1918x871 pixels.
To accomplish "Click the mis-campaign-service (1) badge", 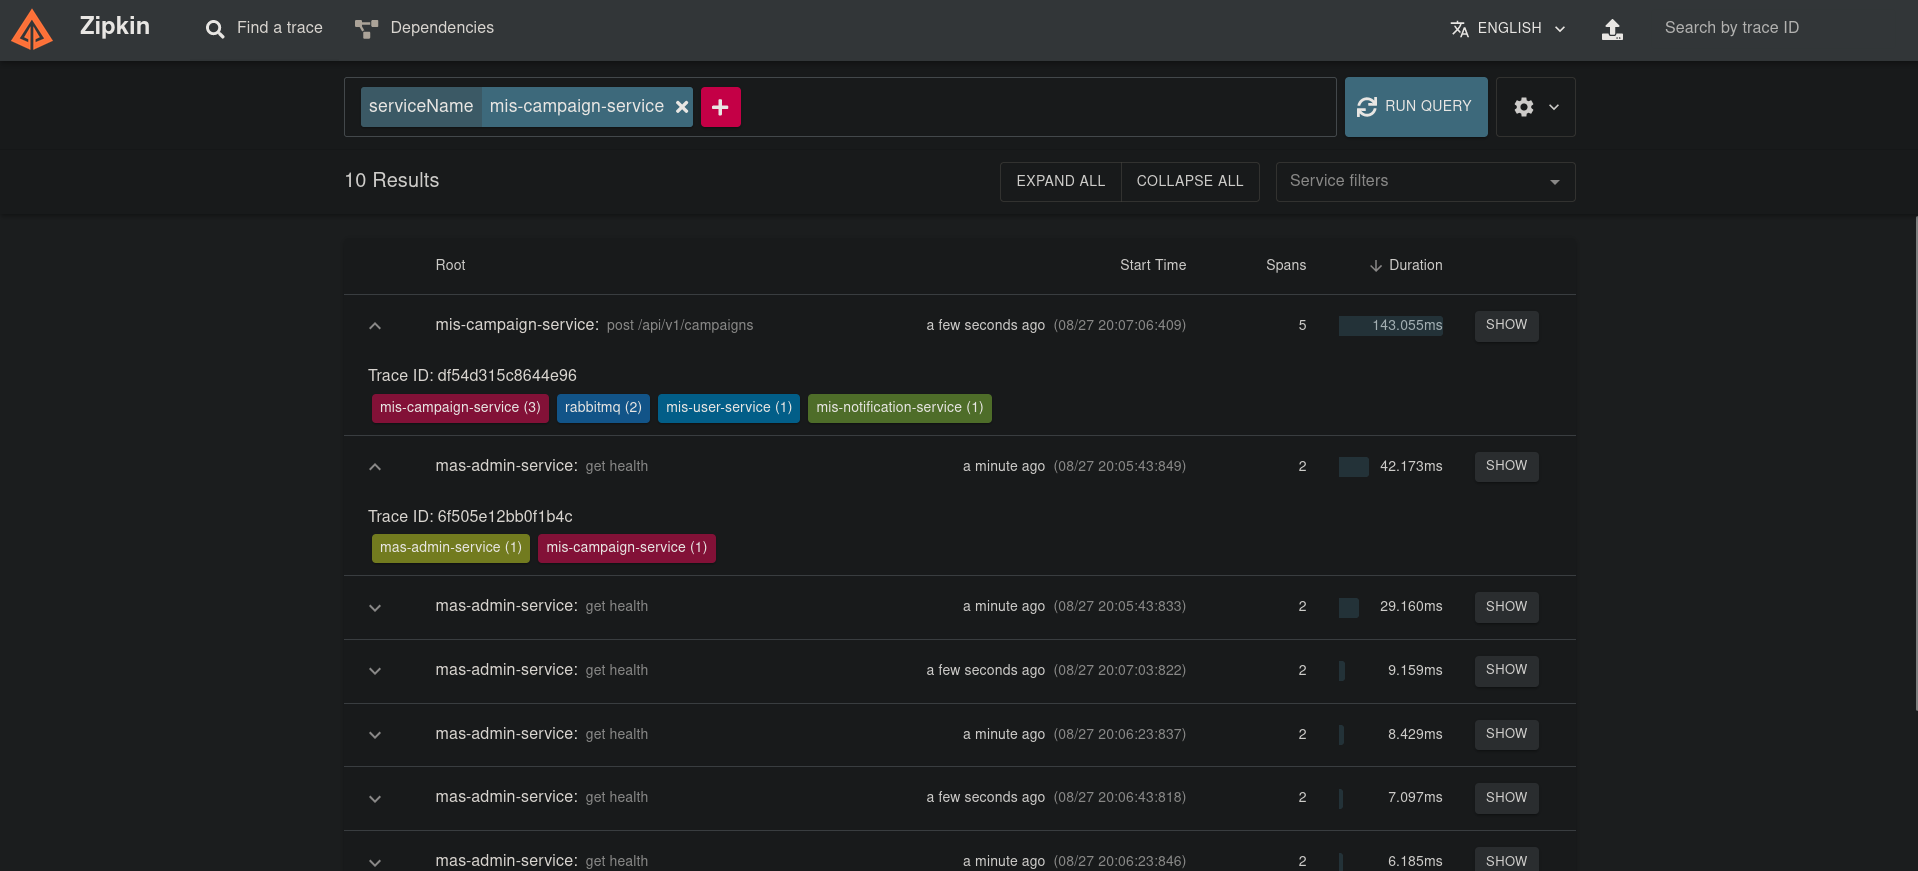I will 627,548.
